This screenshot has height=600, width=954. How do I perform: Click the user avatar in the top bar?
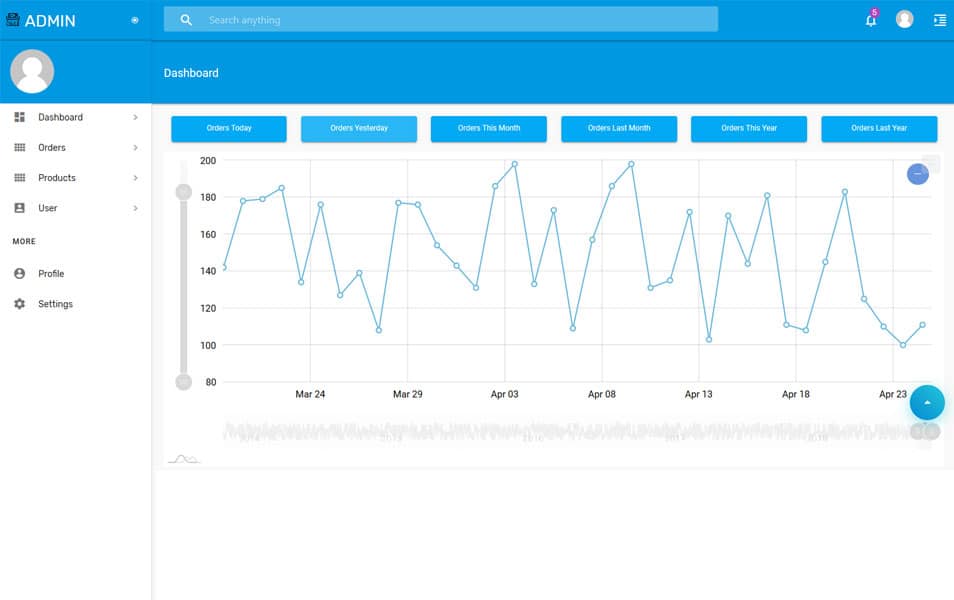coord(903,20)
